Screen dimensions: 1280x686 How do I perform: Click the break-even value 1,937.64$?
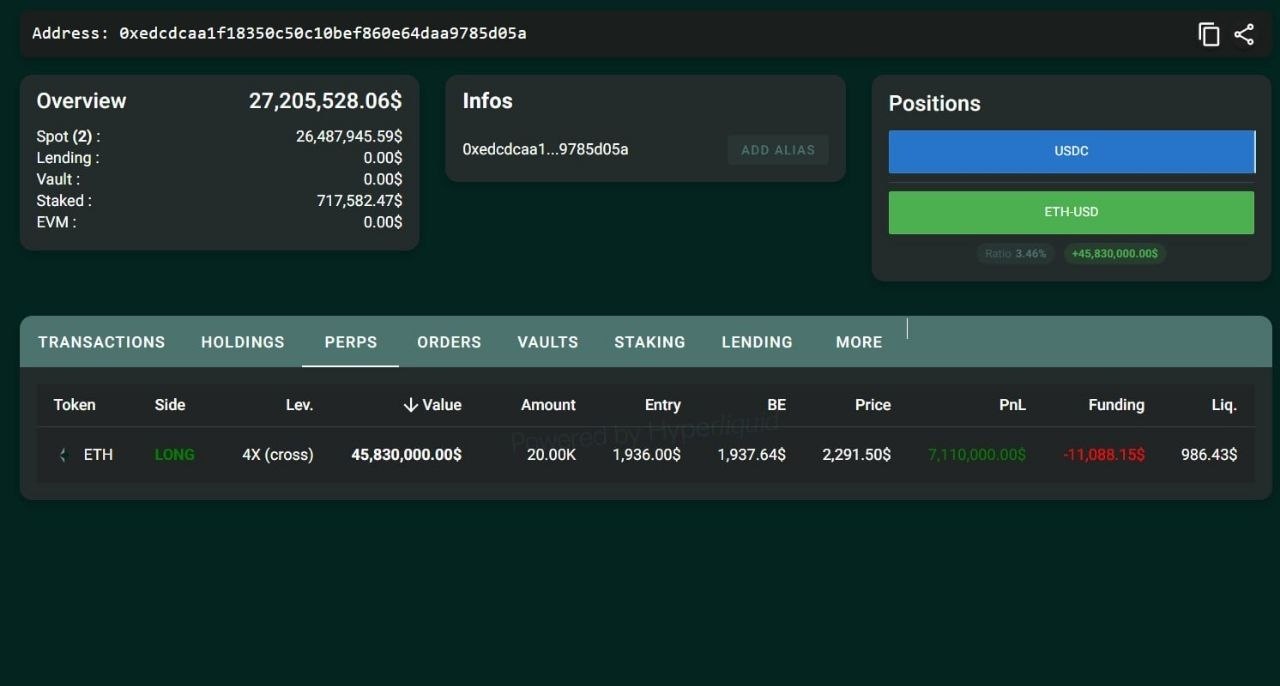[x=752, y=455]
